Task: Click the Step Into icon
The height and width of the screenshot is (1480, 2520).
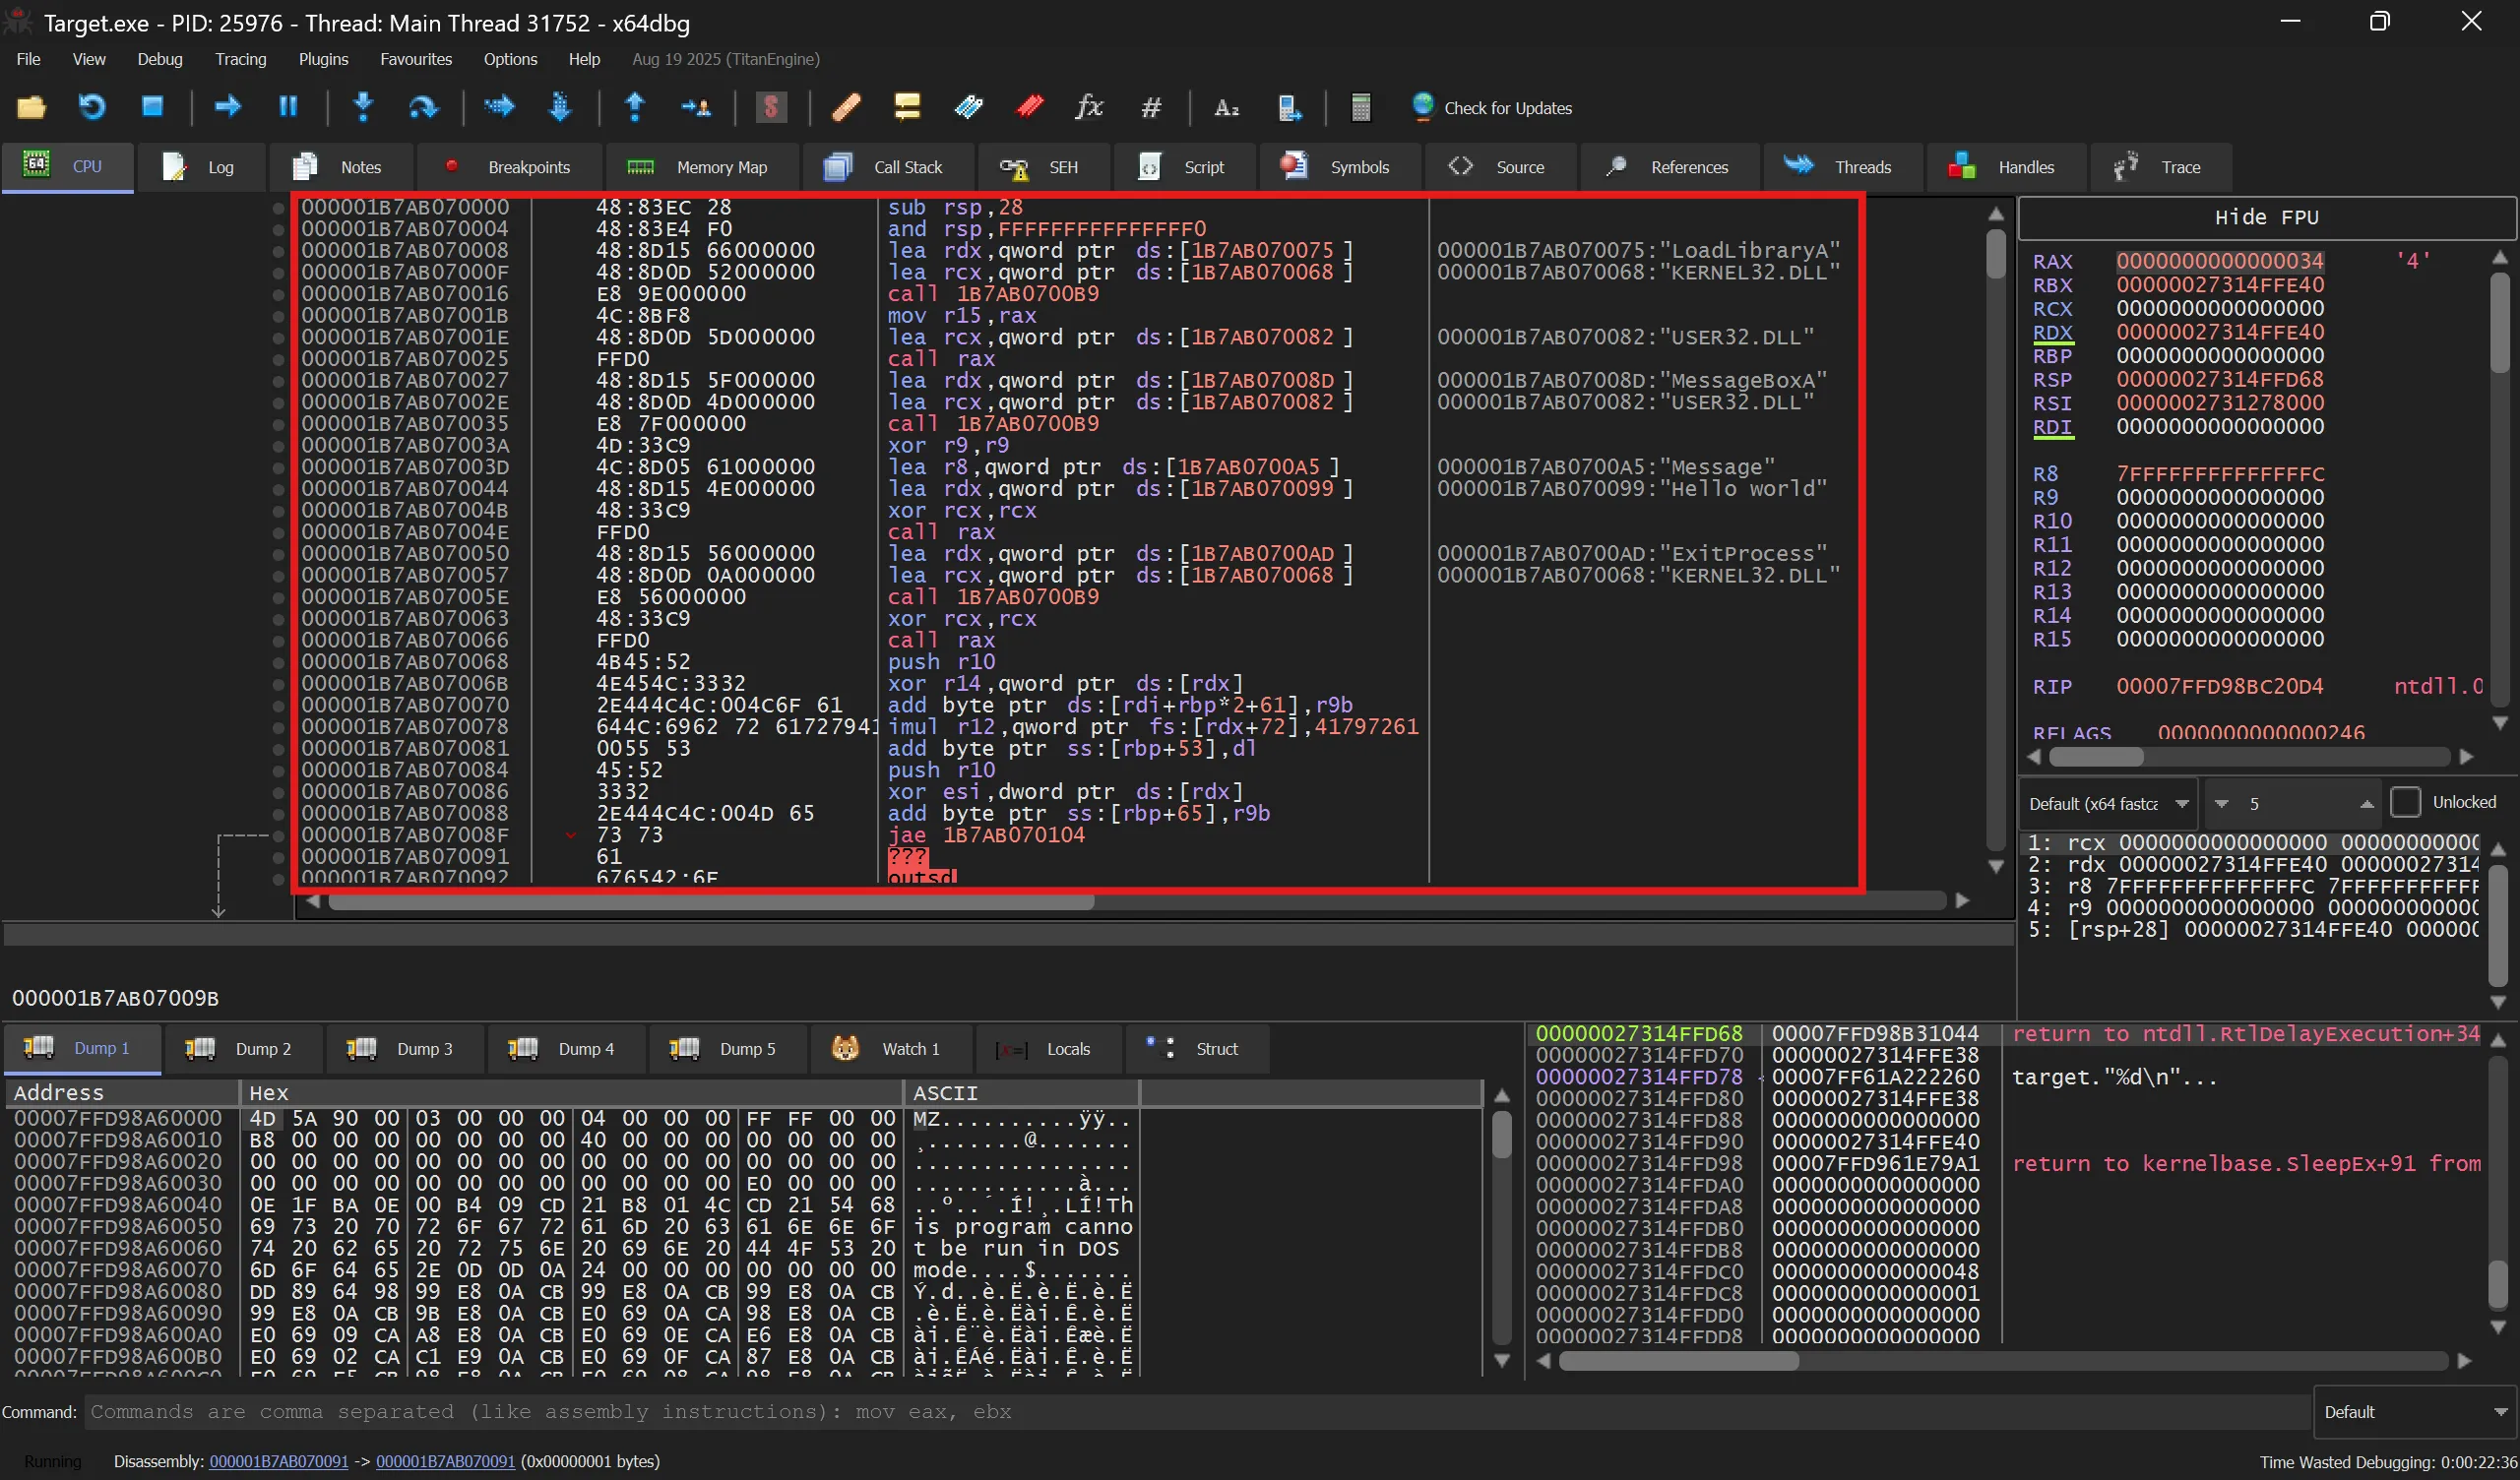Action: tap(363, 107)
